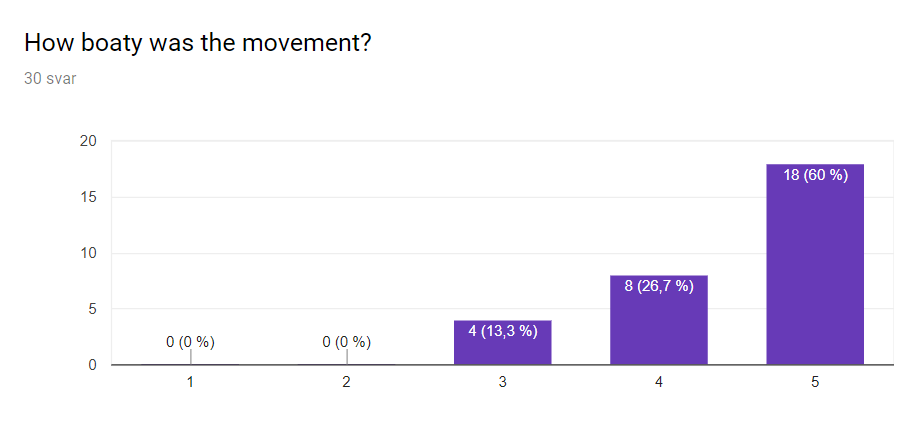Click the '4 (13,3 %)' data label
This screenshot has height=423, width=919.
502,331
